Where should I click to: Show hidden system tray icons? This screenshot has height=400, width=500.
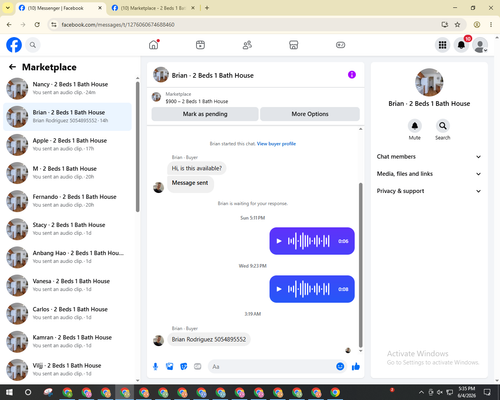(x=421, y=392)
